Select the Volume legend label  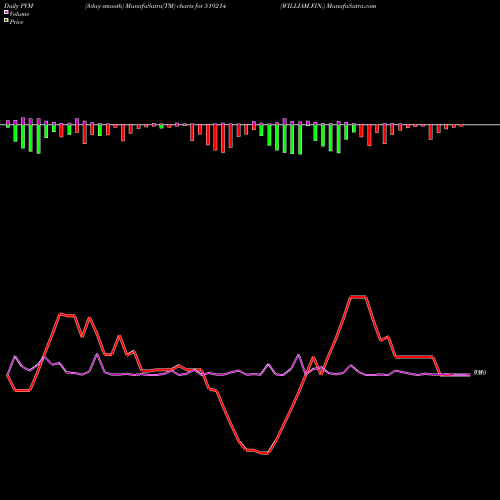pyautogui.click(x=19, y=14)
